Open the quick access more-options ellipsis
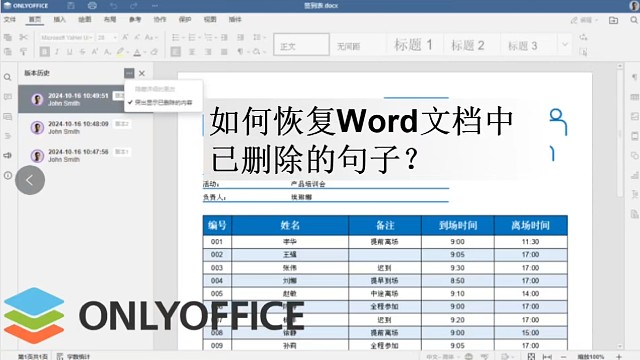Screen dimensions: 640x360 (155, 6)
